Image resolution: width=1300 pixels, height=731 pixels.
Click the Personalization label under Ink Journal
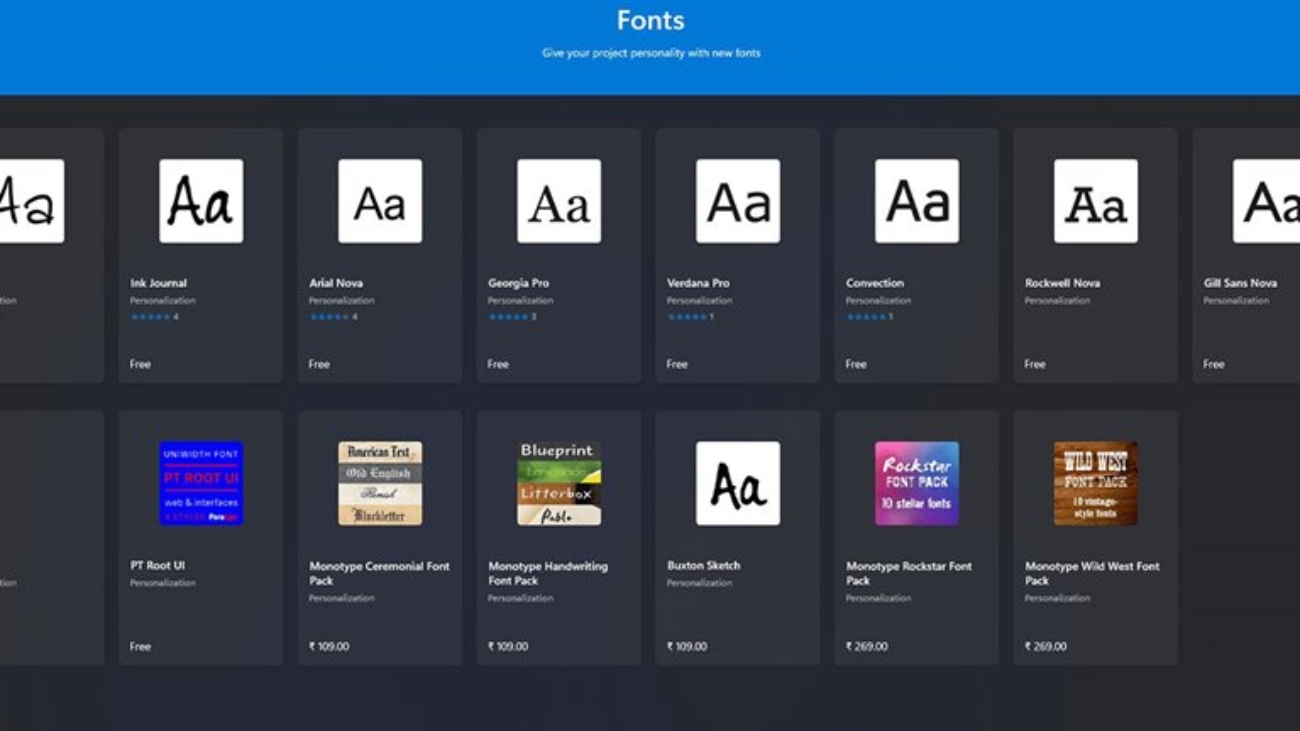(x=163, y=300)
